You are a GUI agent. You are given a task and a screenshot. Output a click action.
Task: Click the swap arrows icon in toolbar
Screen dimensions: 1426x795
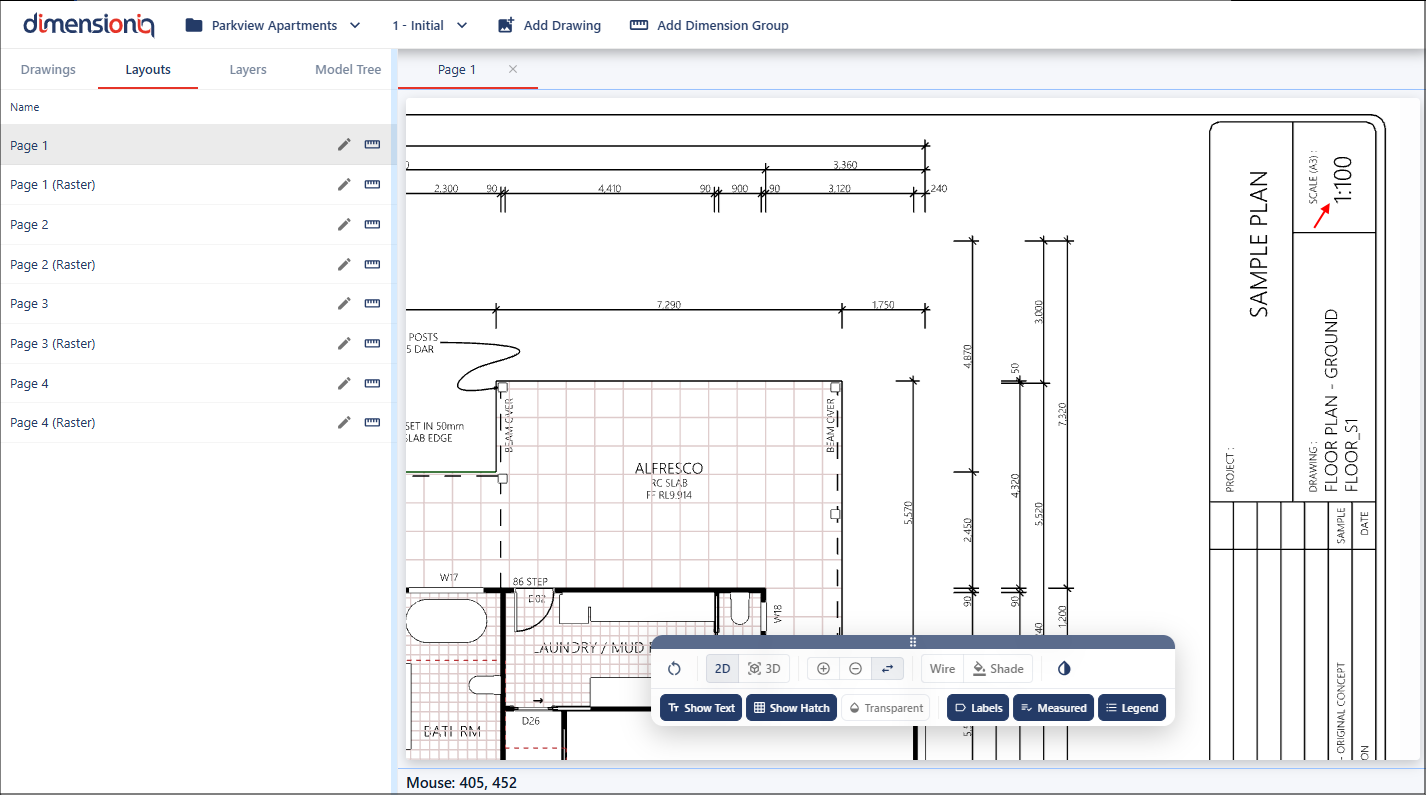click(887, 669)
